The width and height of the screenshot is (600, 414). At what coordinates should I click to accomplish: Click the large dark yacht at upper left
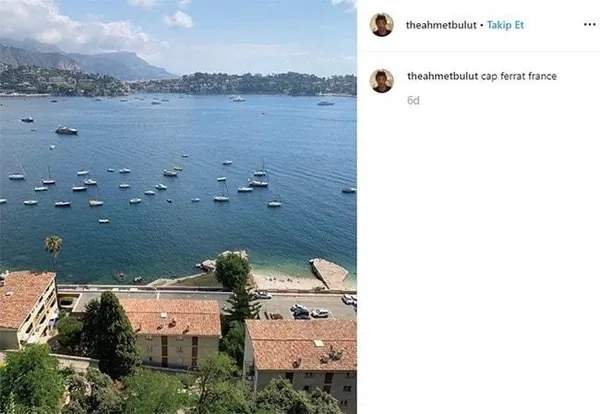66,130
